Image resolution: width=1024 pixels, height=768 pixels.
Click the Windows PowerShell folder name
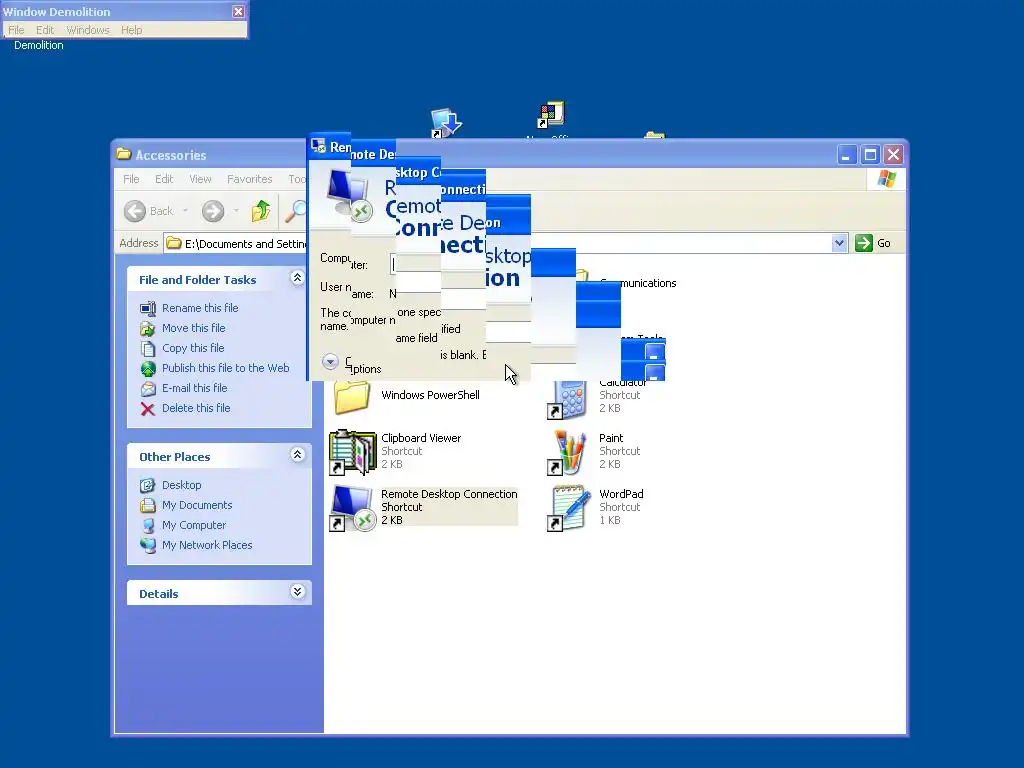[430, 395]
